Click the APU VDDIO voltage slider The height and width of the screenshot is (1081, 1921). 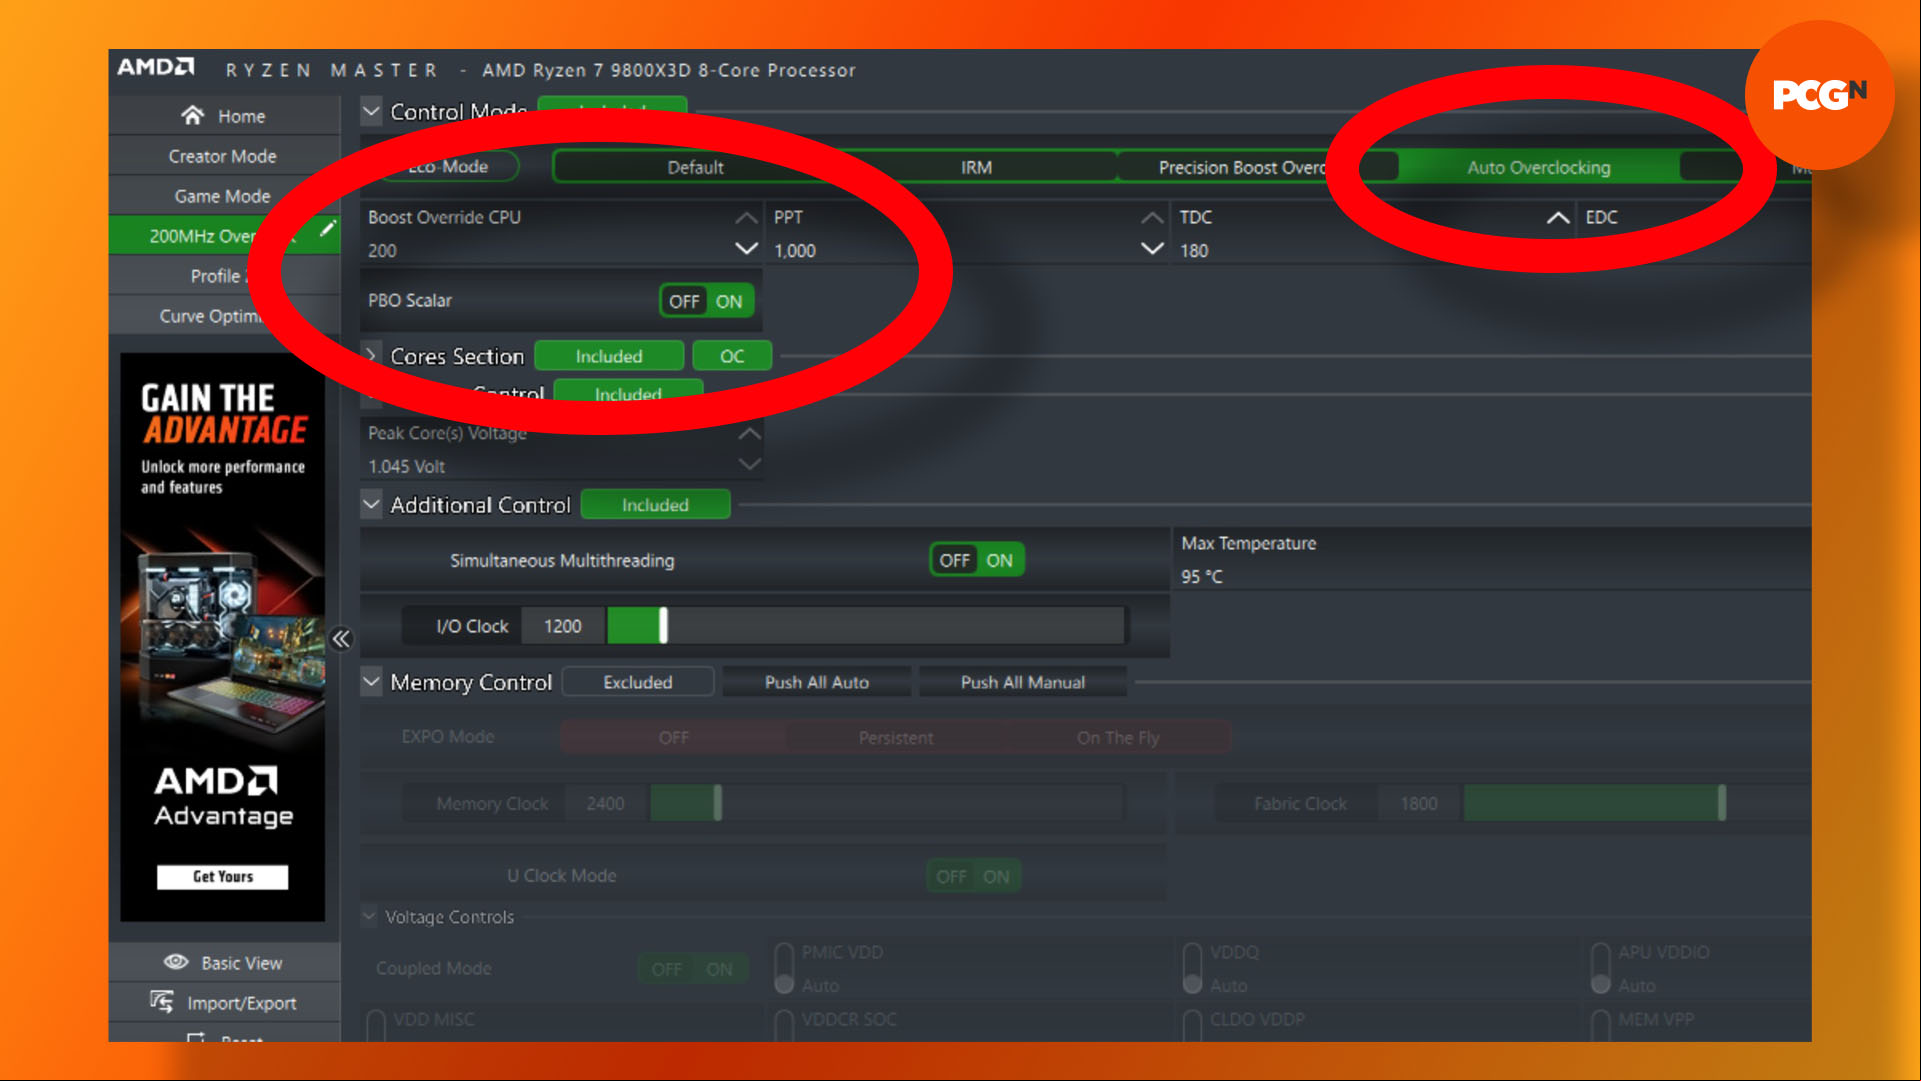[1600, 968]
